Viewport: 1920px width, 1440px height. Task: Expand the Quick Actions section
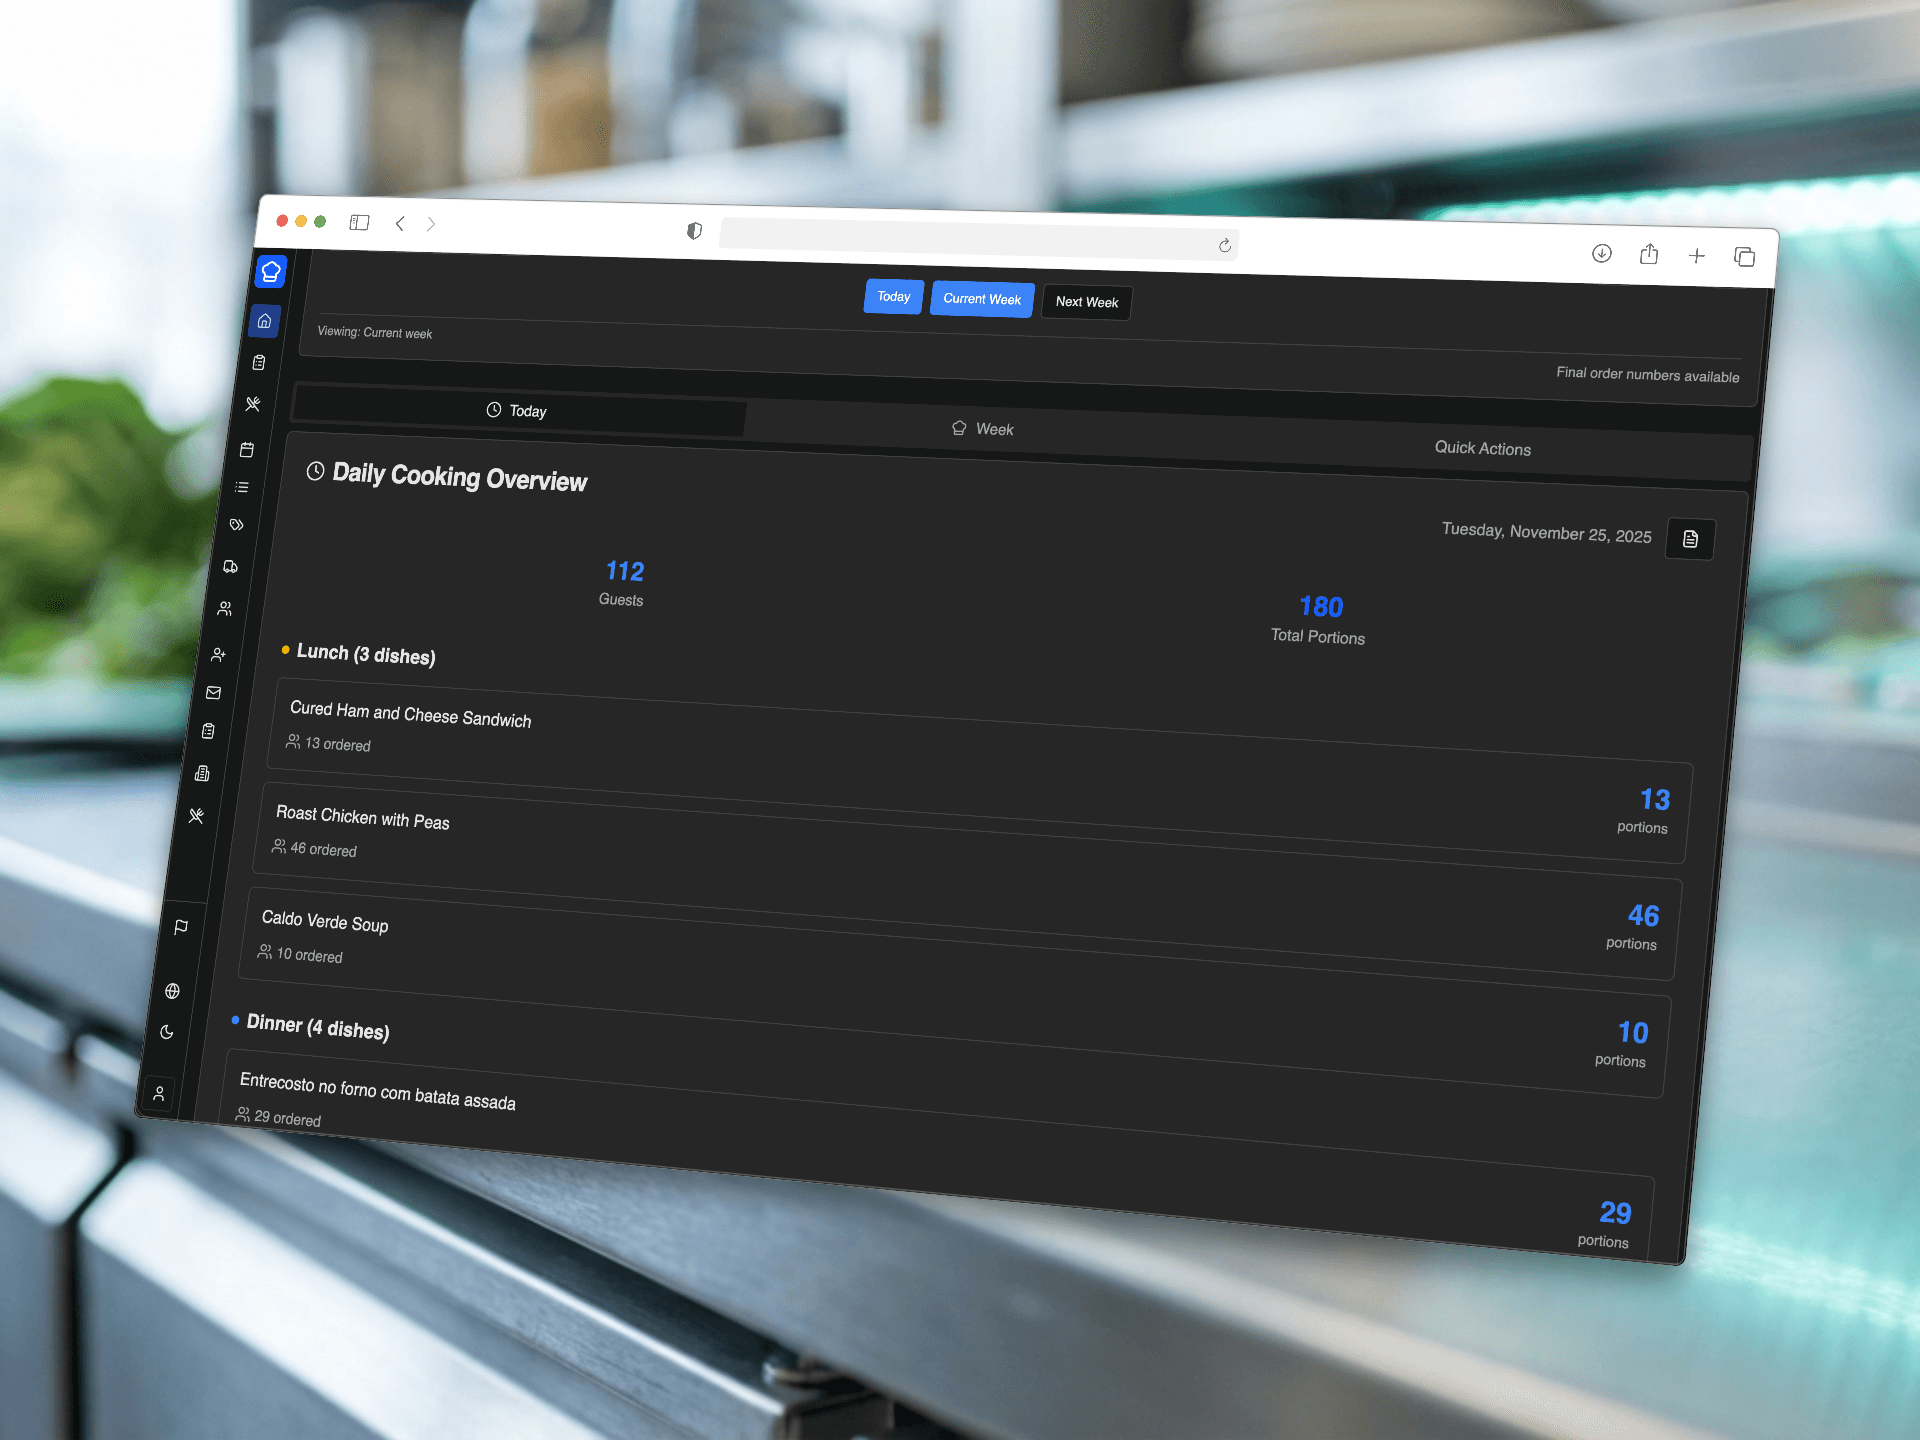click(x=1483, y=449)
